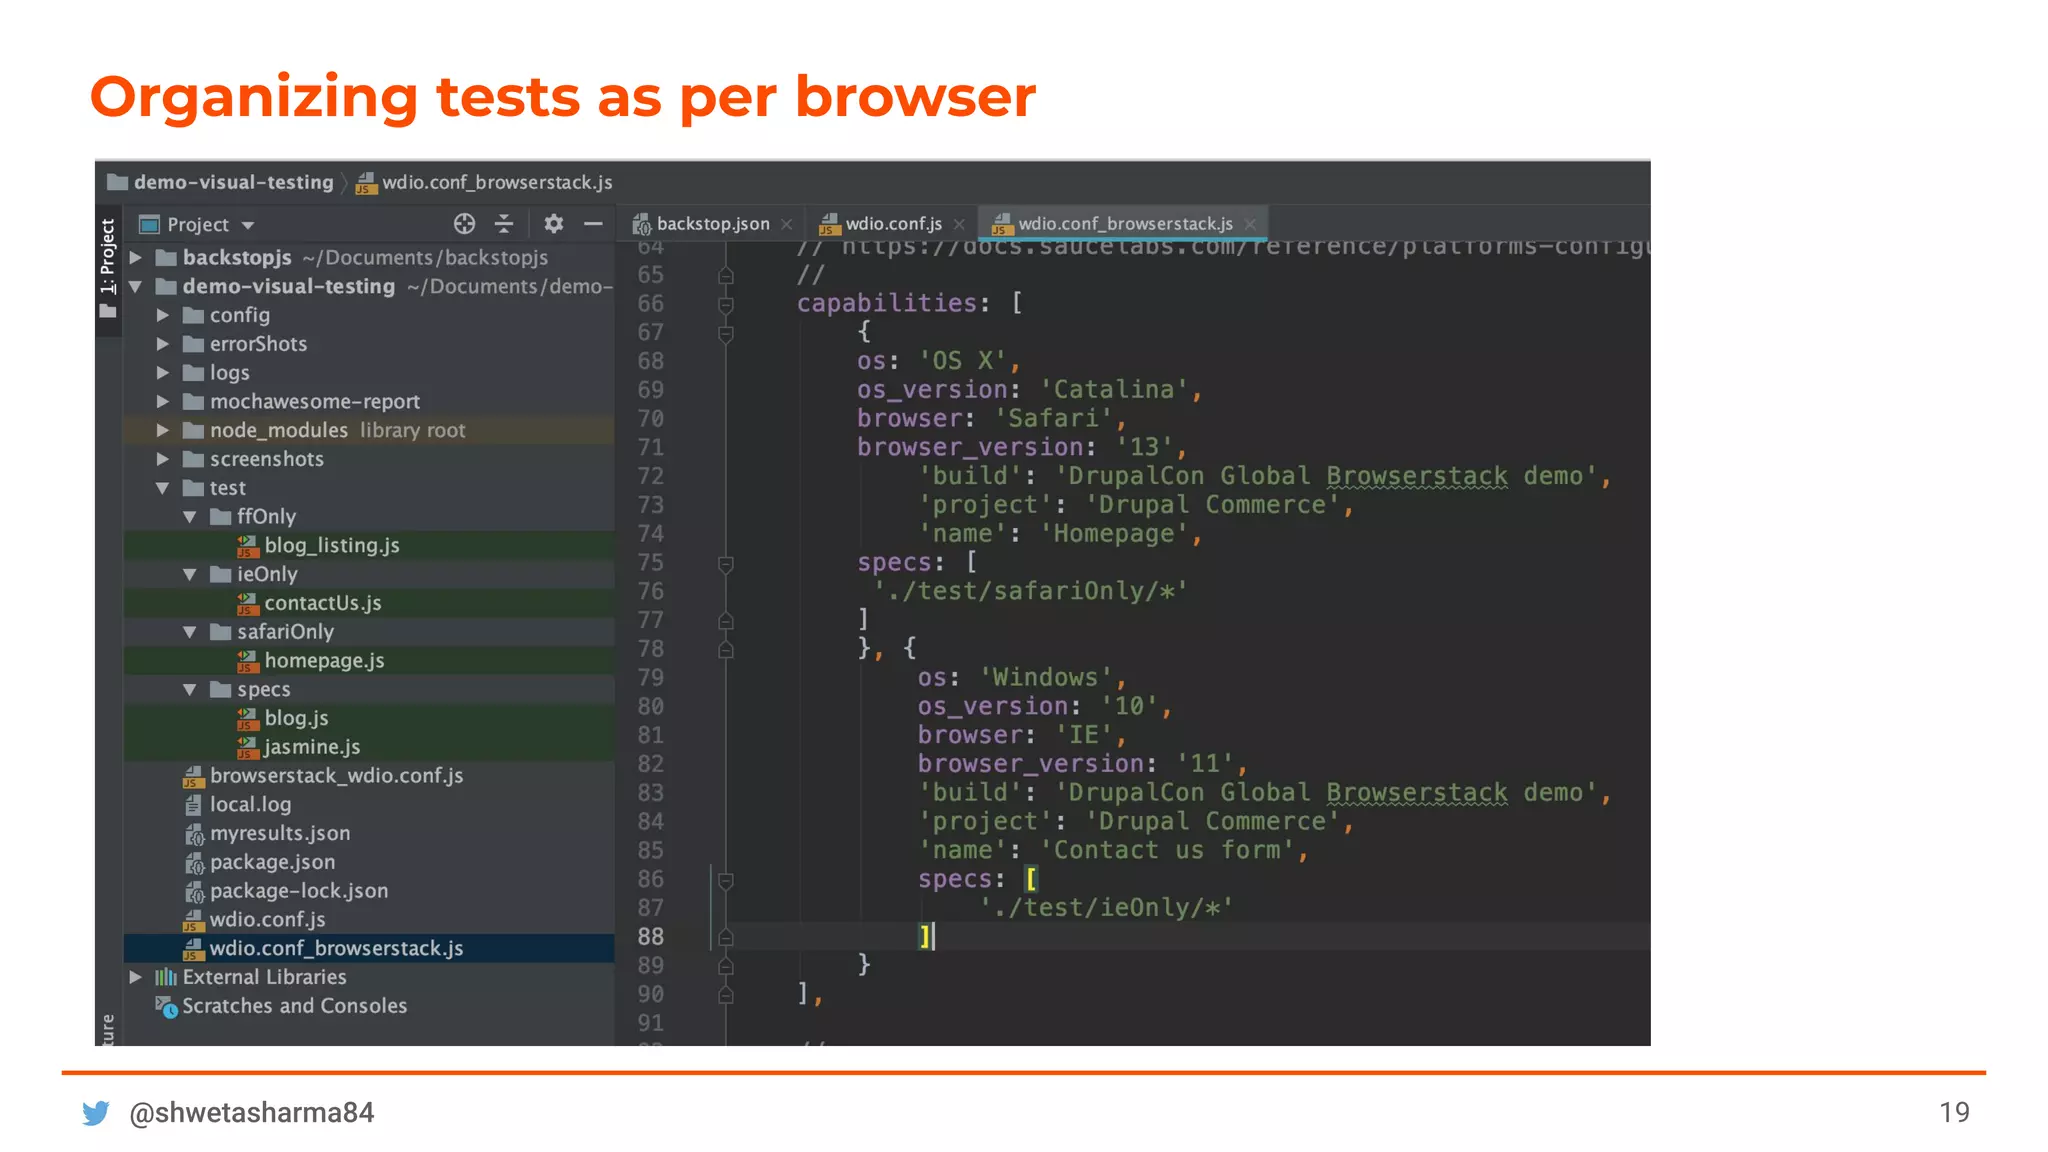
Task: Select local.log file
Action: pos(369,805)
